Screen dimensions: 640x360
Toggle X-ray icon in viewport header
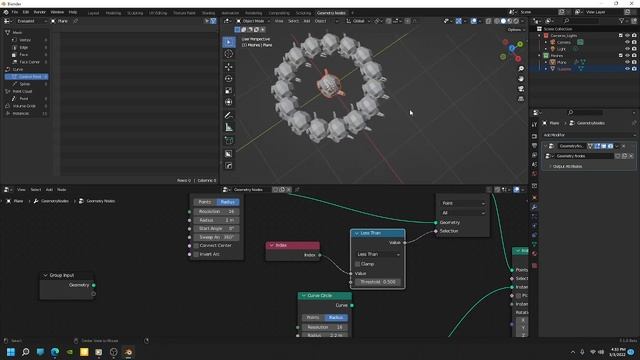coord(489,21)
